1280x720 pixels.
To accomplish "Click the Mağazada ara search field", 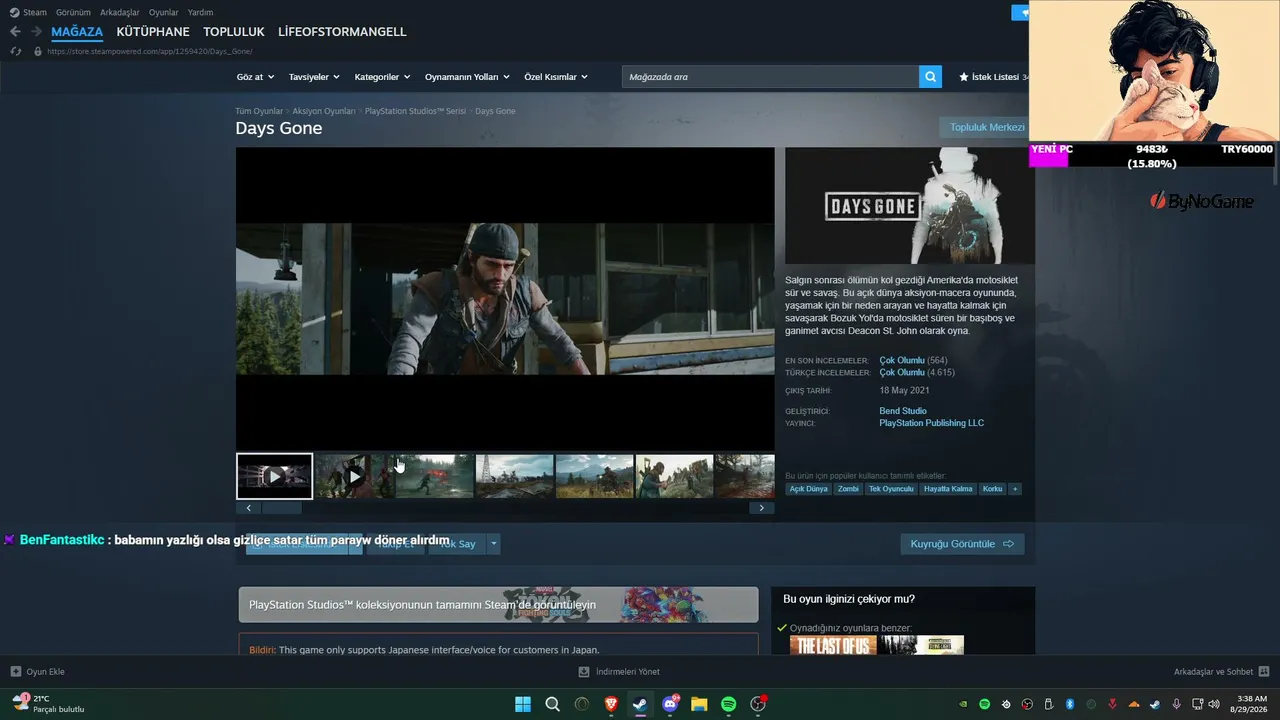I will (770, 77).
